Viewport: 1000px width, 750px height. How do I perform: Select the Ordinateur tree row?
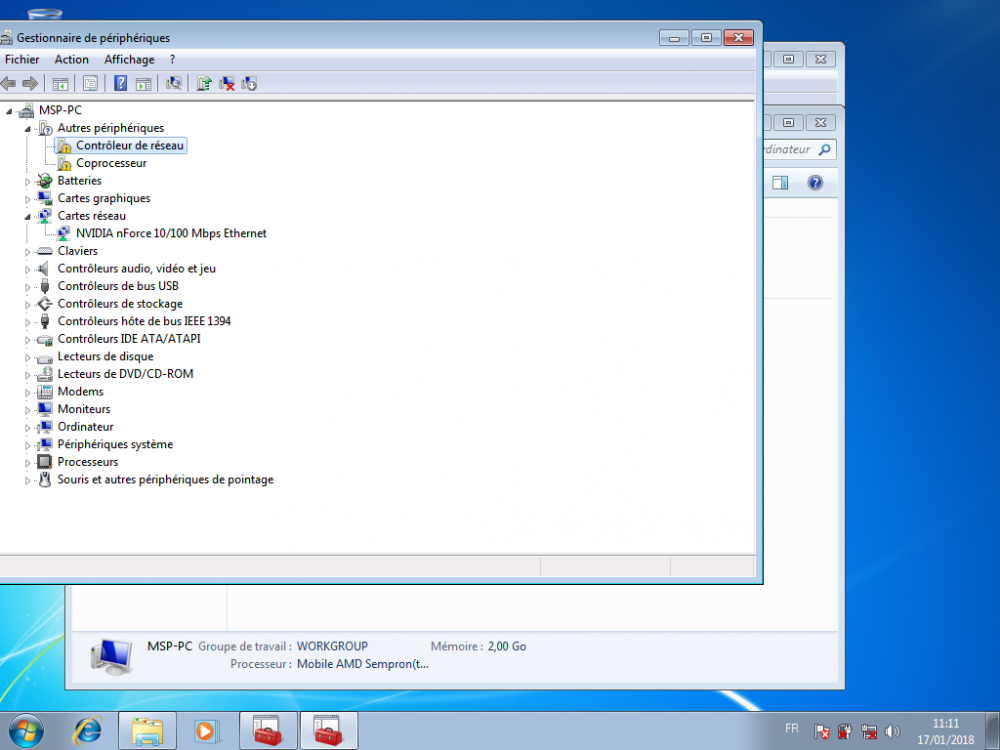85,427
